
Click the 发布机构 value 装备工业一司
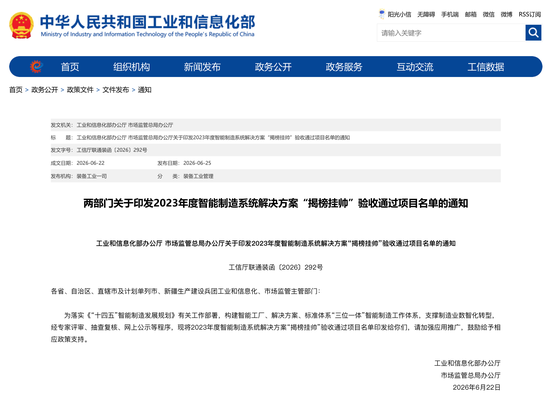(92, 176)
